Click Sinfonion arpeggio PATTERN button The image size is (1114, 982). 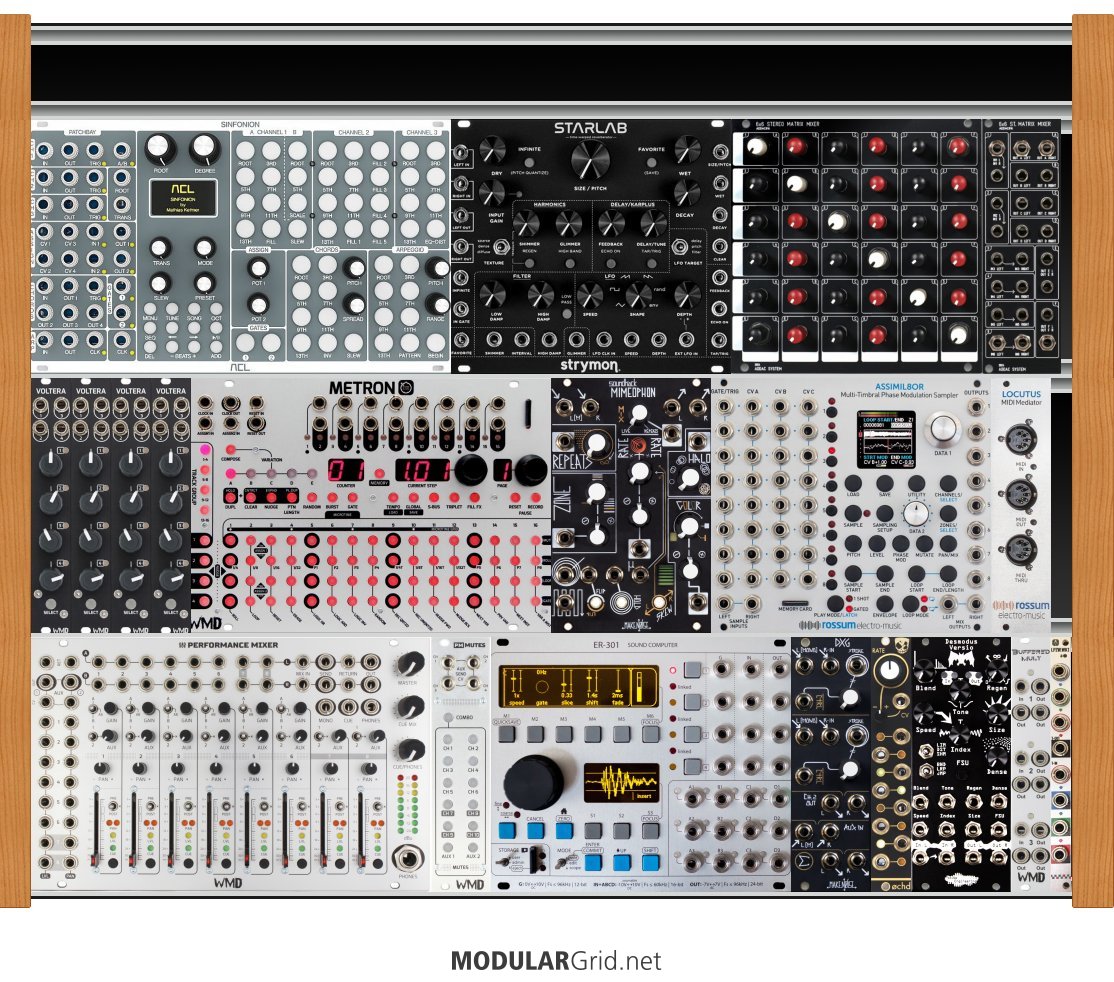pos(410,342)
